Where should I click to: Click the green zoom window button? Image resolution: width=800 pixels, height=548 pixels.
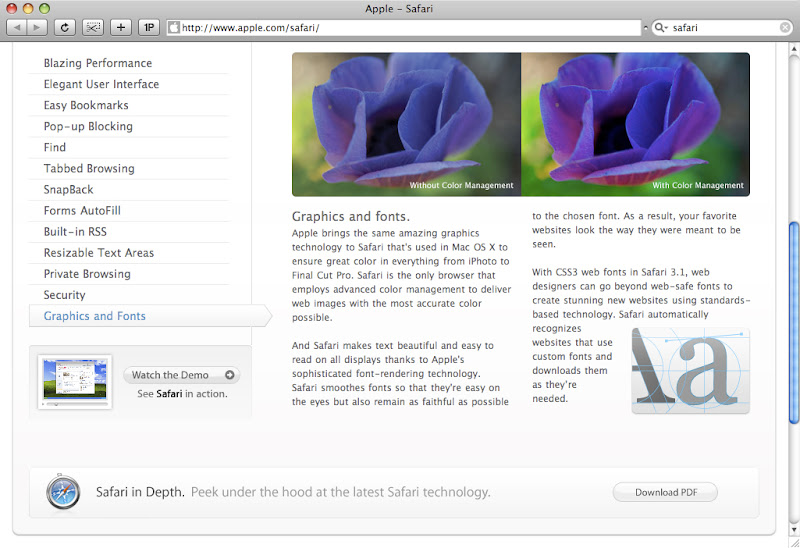[x=44, y=8]
